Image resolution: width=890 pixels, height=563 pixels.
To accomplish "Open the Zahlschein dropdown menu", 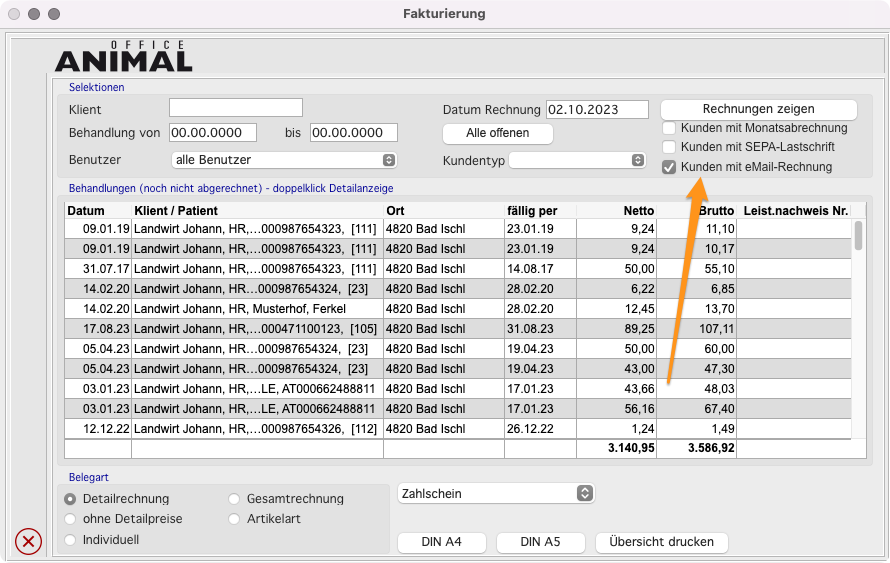I will 496,493.
